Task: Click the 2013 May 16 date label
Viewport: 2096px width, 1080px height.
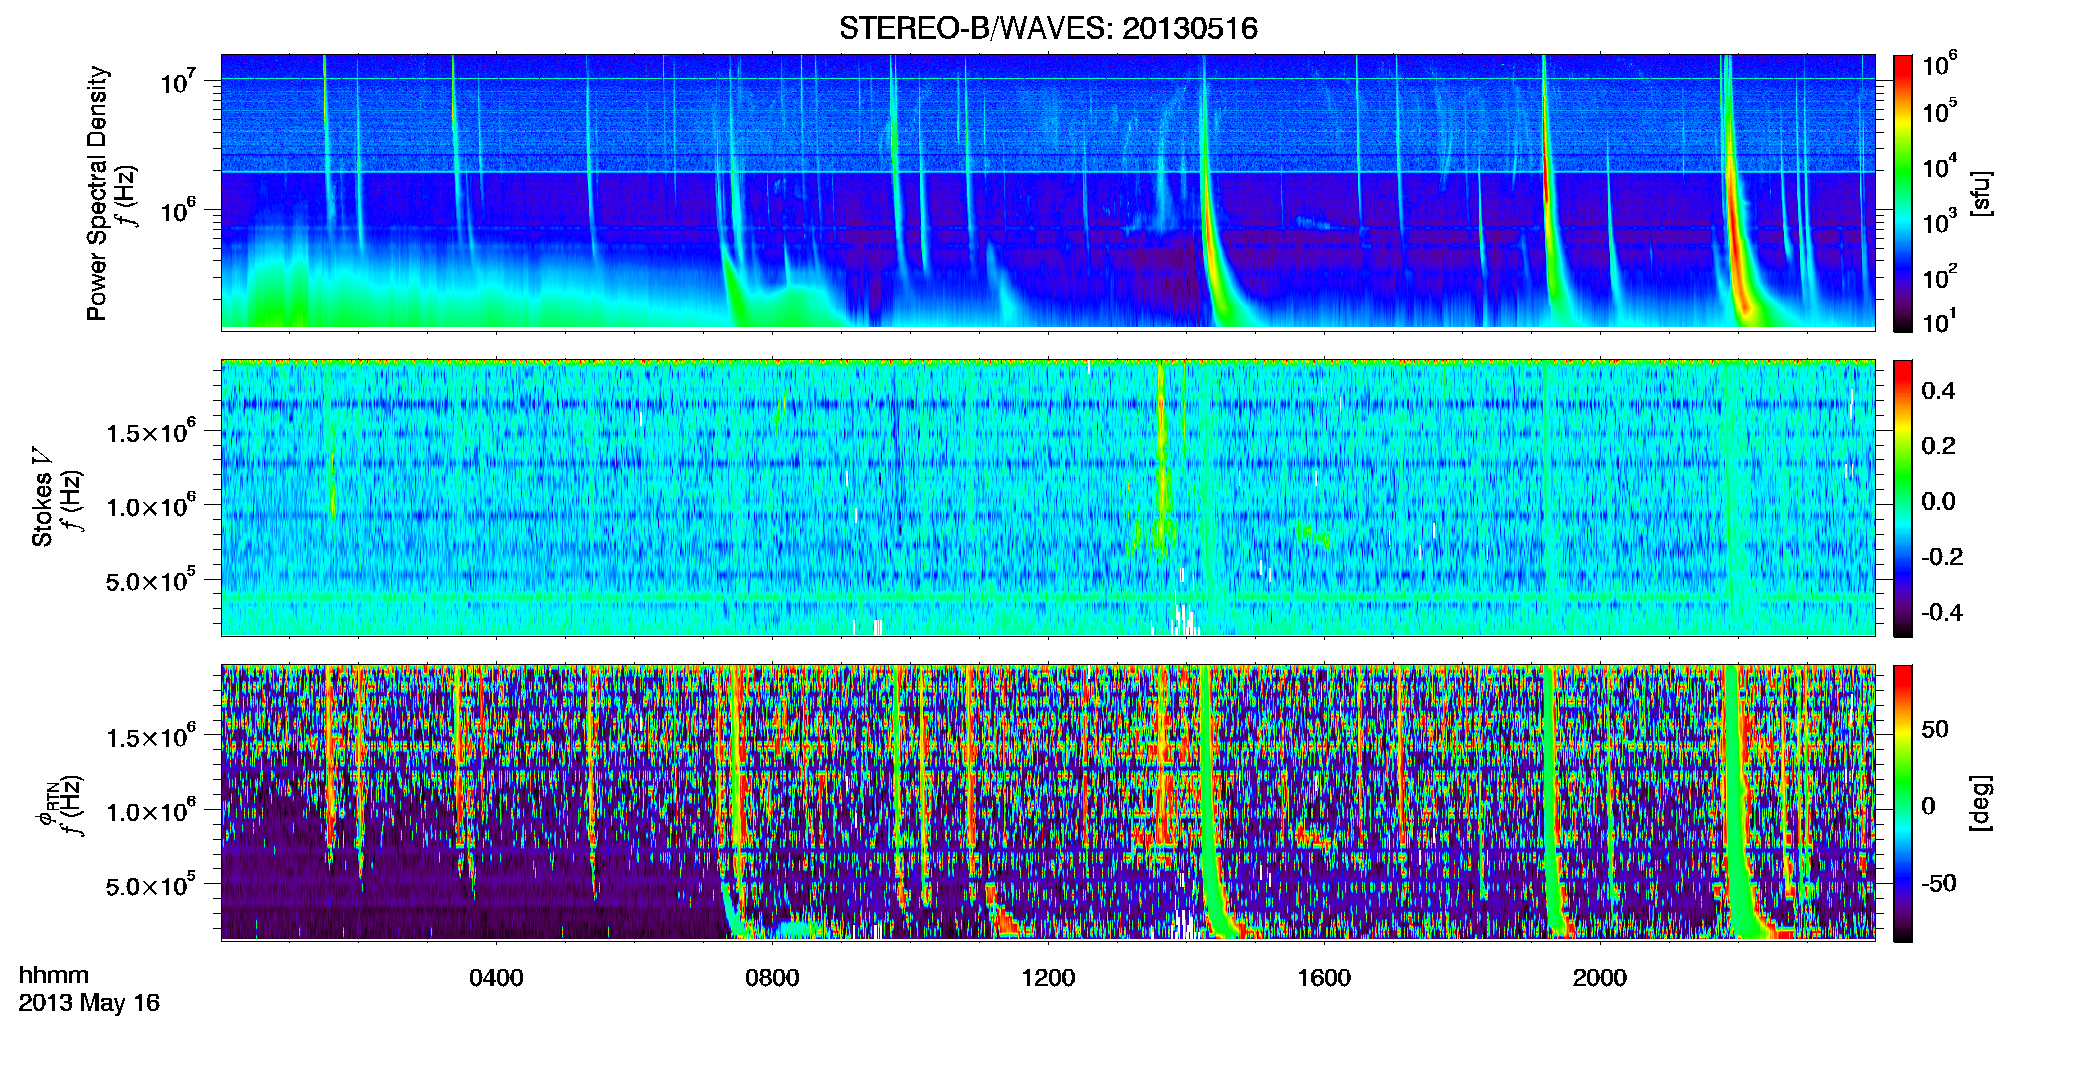Action: tap(89, 1003)
